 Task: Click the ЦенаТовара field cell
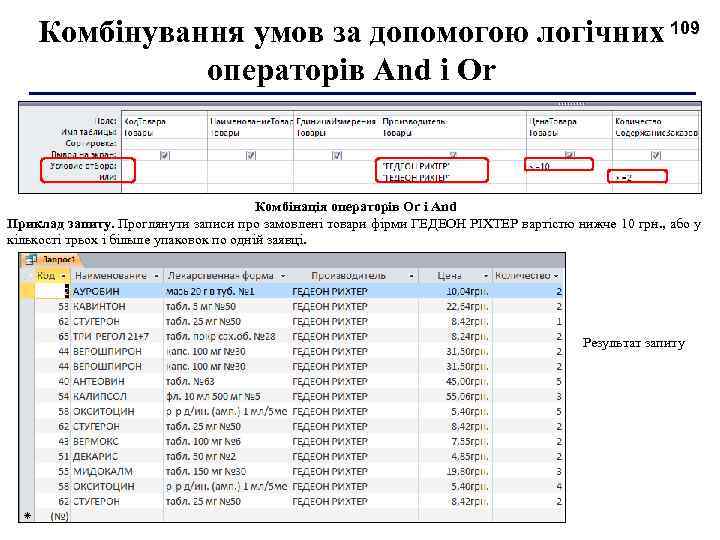pos(569,122)
